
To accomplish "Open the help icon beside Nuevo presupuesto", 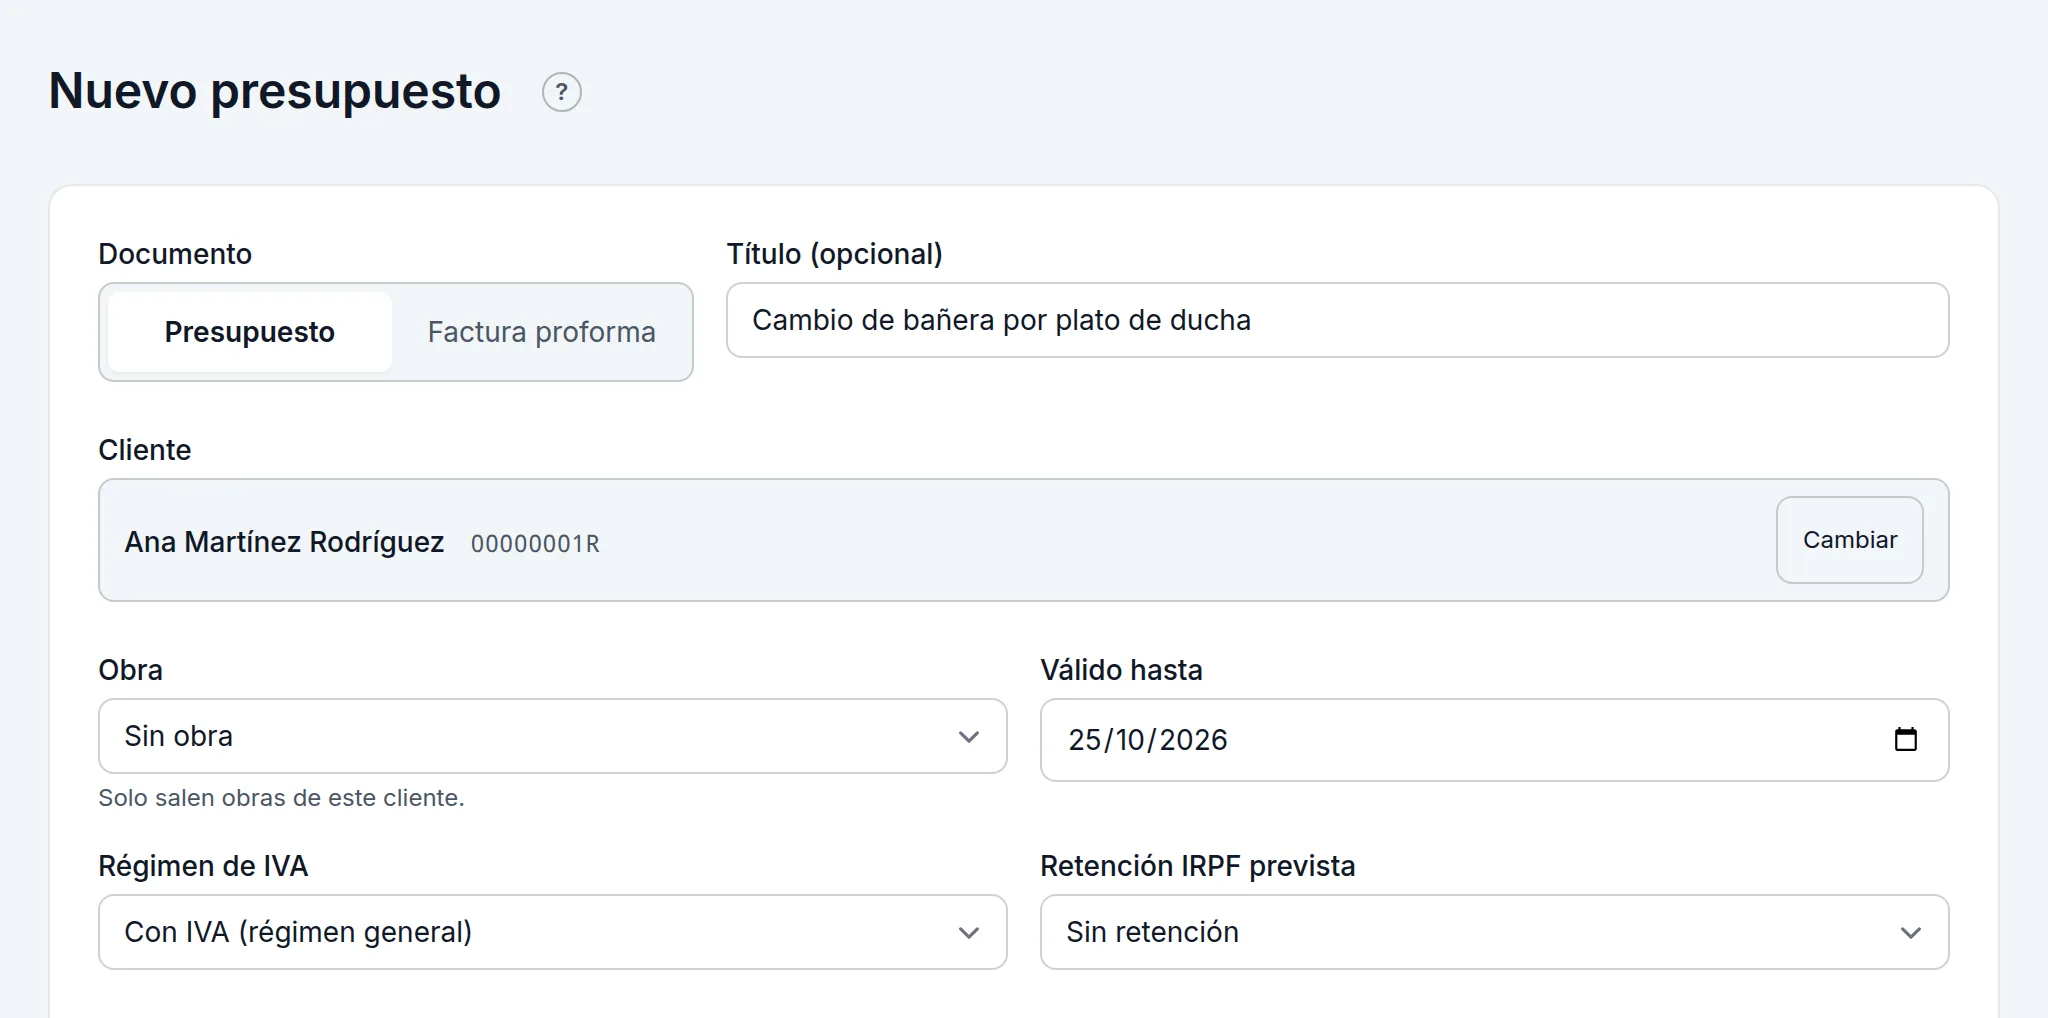I will point(562,92).
